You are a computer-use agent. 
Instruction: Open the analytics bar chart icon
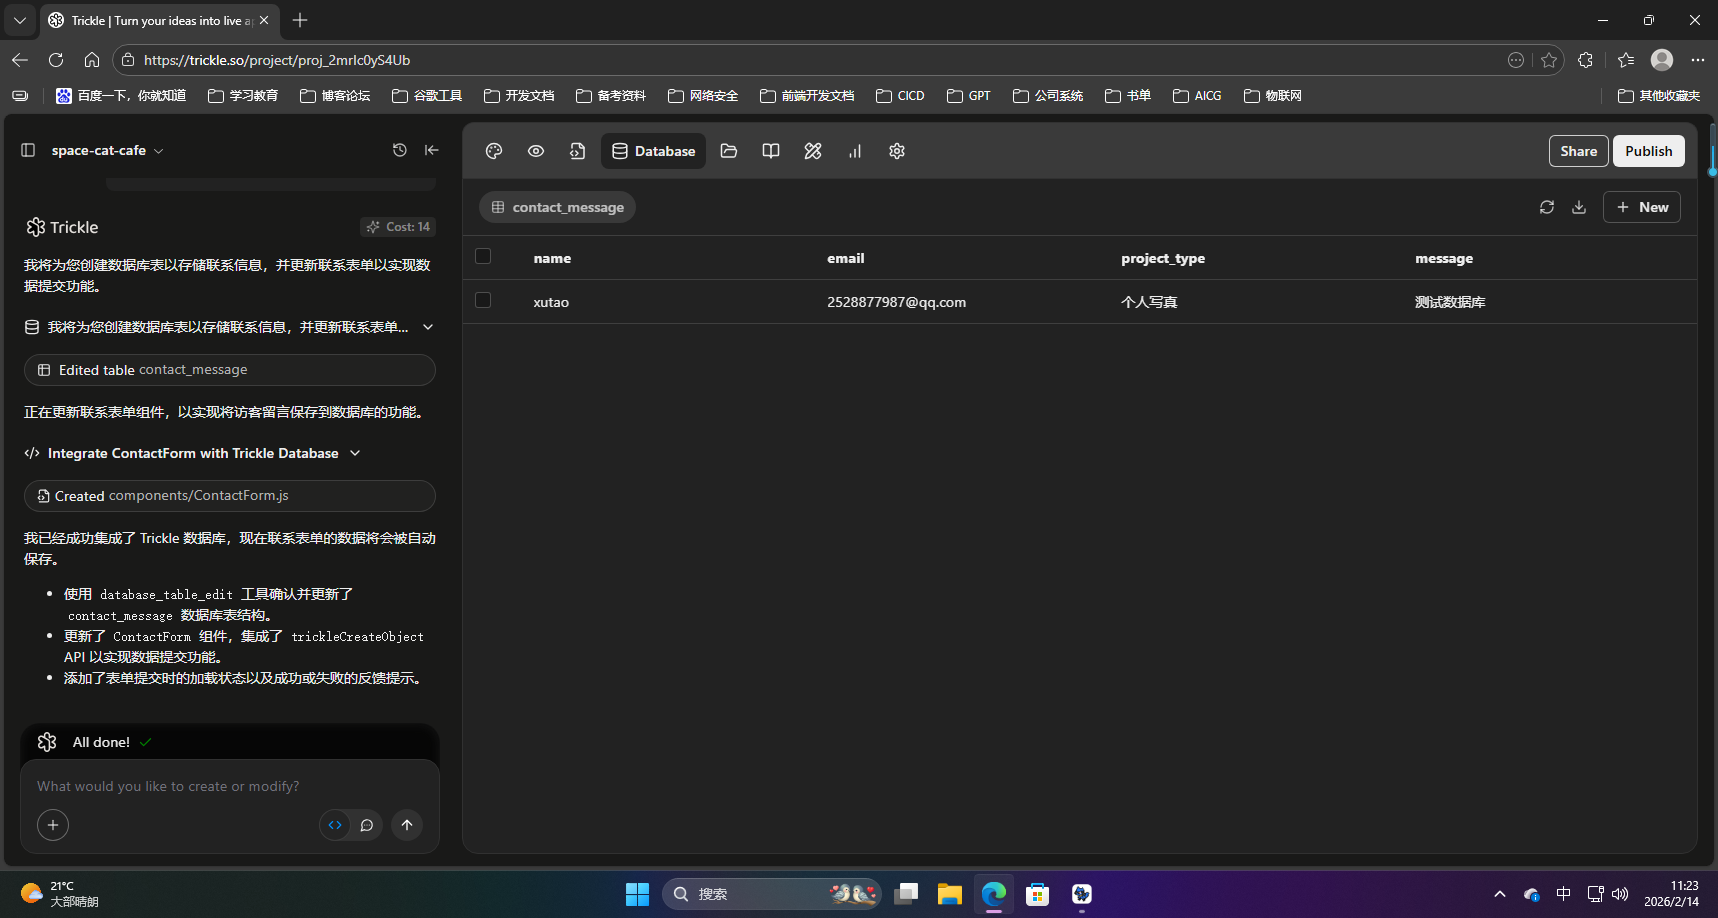pyautogui.click(x=855, y=151)
